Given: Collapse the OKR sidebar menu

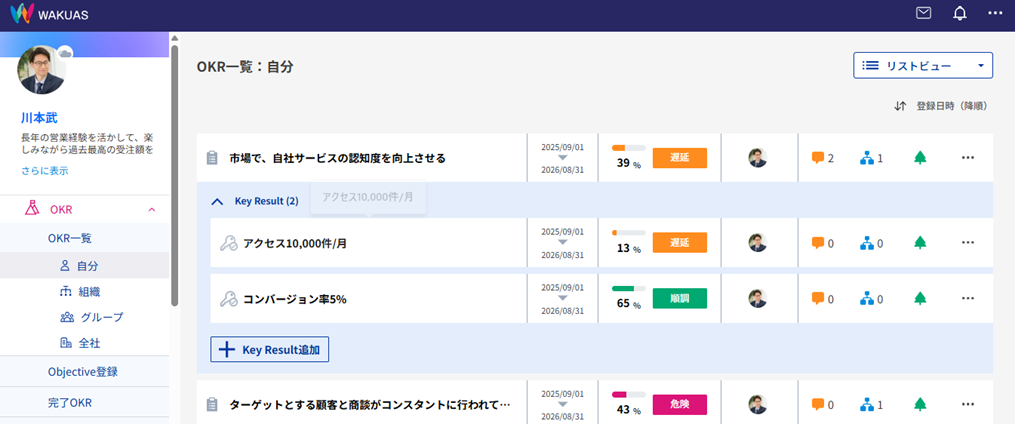Looking at the screenshot, I should click(151, 209).
